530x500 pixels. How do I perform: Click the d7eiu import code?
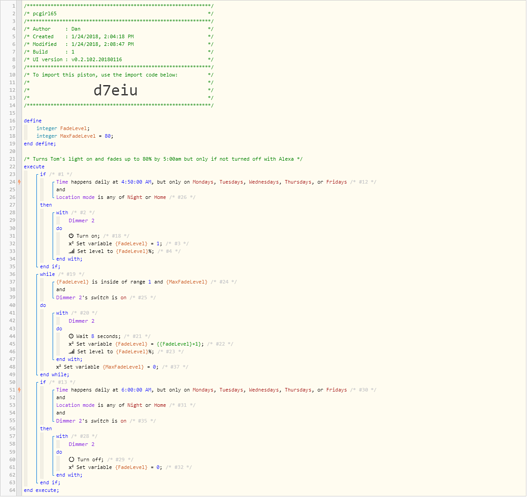coord(116,91)
